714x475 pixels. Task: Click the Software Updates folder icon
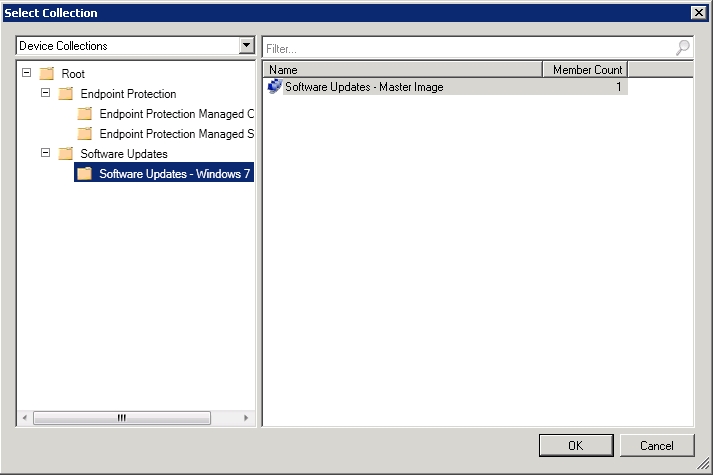point(65,154)
